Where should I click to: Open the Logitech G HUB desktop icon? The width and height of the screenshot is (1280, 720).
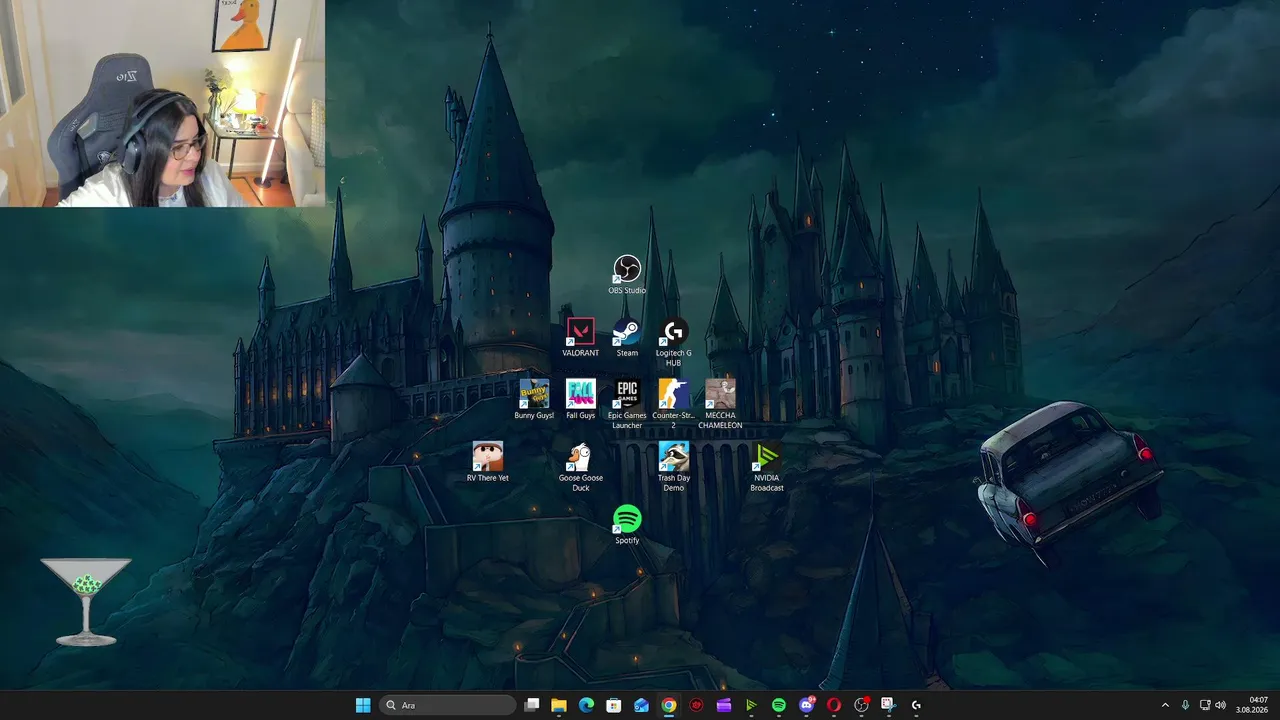(x=673, y=342)
